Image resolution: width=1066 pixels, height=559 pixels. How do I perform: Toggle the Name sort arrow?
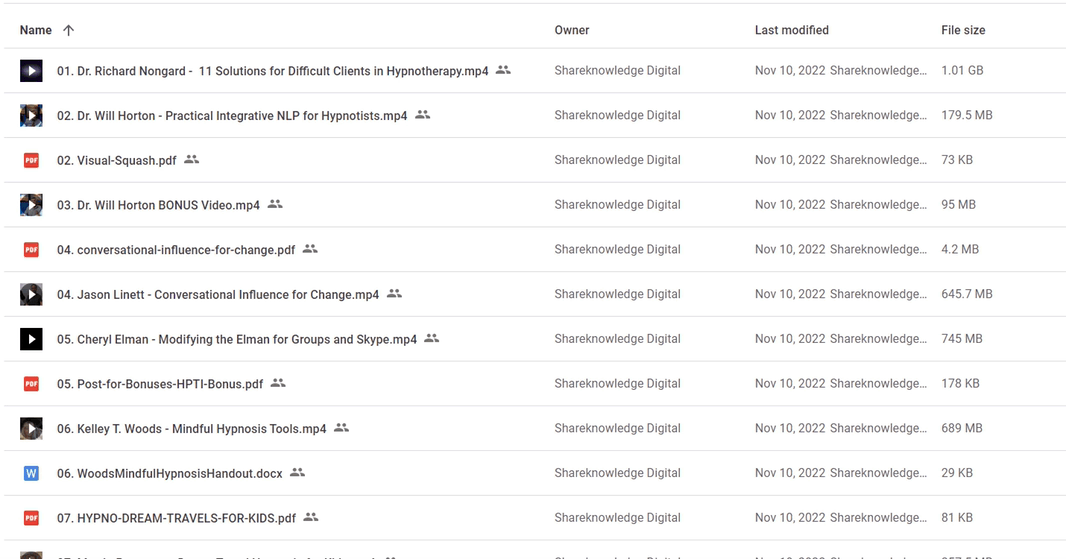click(x=68, y=30)
